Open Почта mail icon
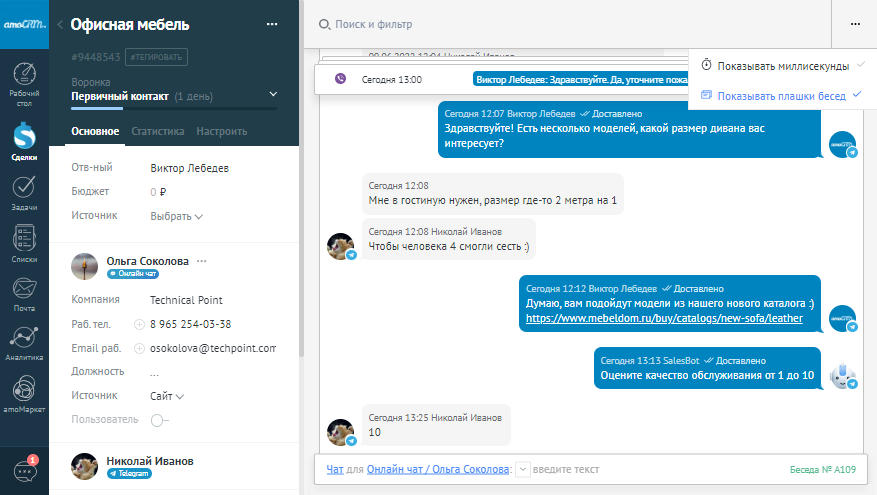Screen dimensions: 877x495 coord(24,293)
